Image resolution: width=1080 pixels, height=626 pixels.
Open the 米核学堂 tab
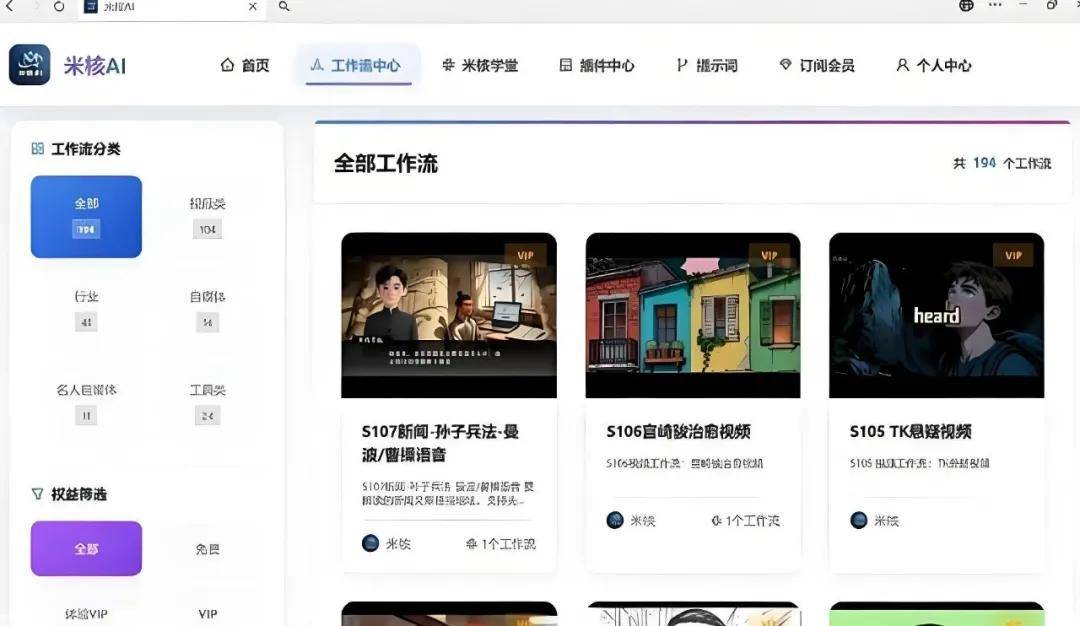(x=480, y=65)
